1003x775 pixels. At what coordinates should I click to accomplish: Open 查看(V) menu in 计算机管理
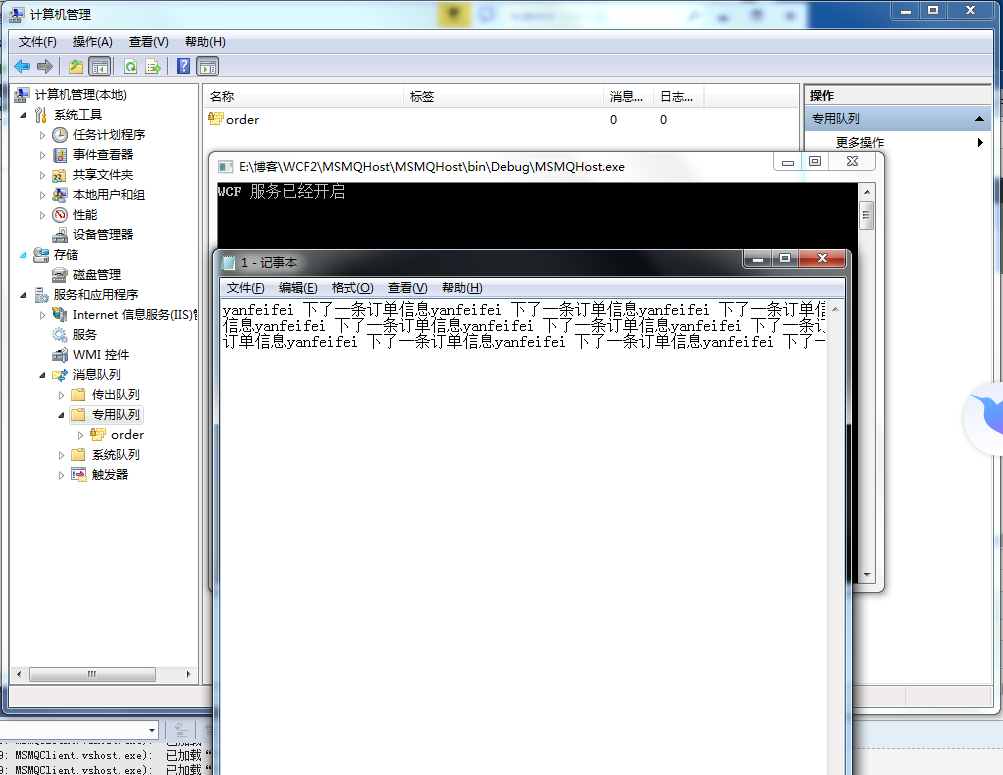148,42
